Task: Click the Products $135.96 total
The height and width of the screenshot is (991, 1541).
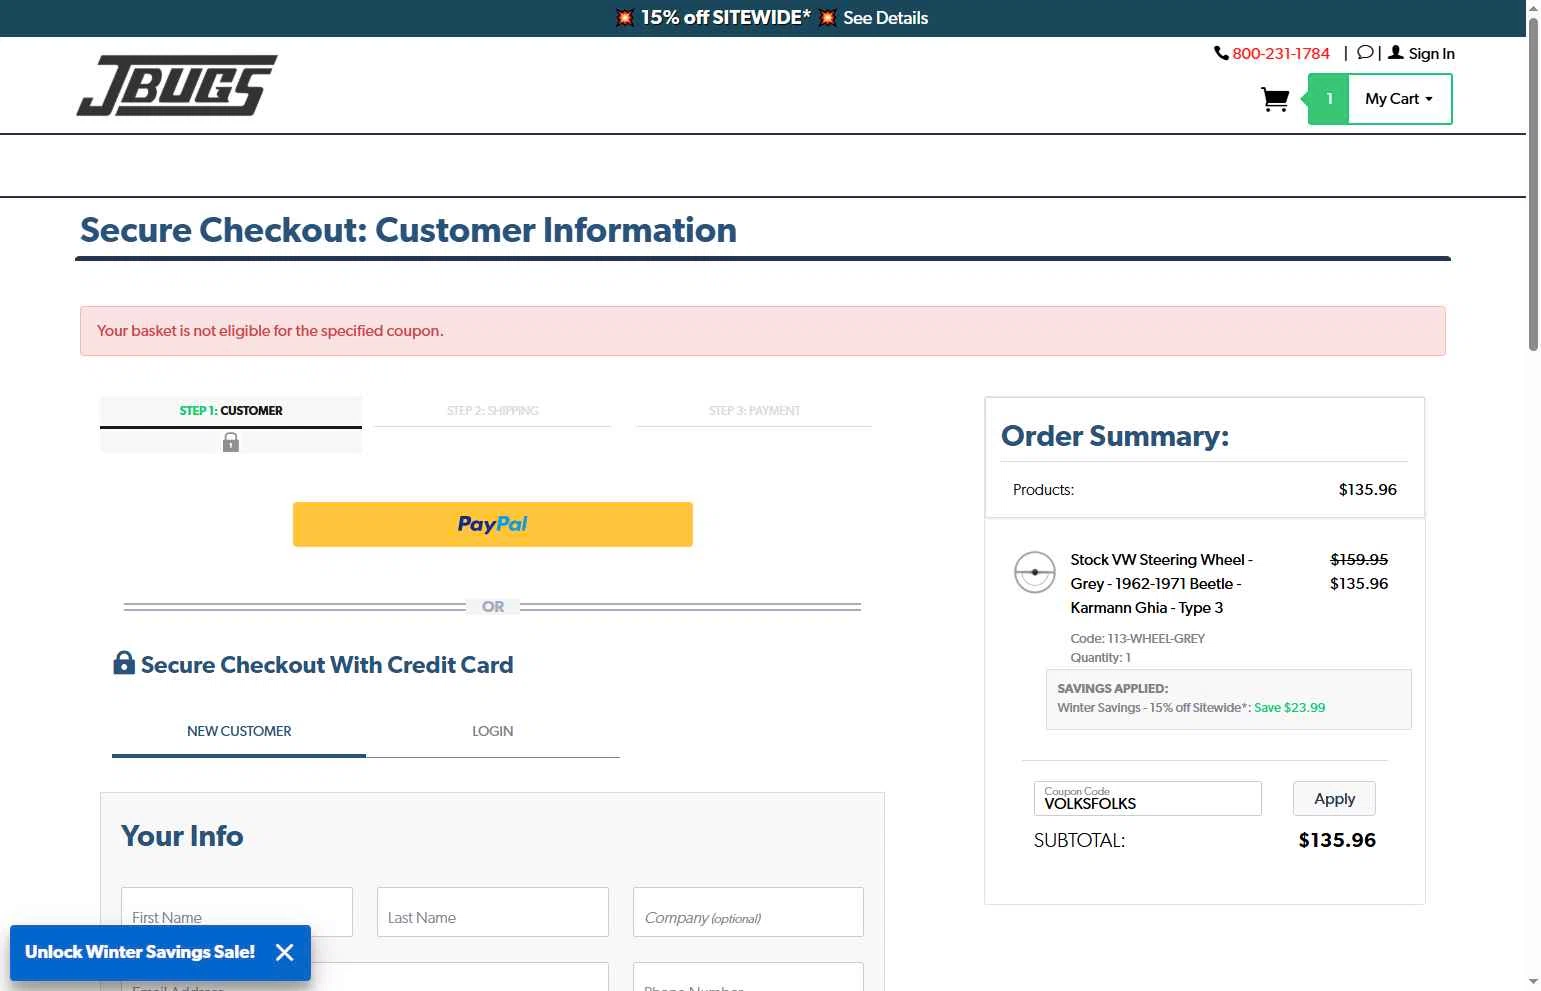Action: coord(1367,490)
